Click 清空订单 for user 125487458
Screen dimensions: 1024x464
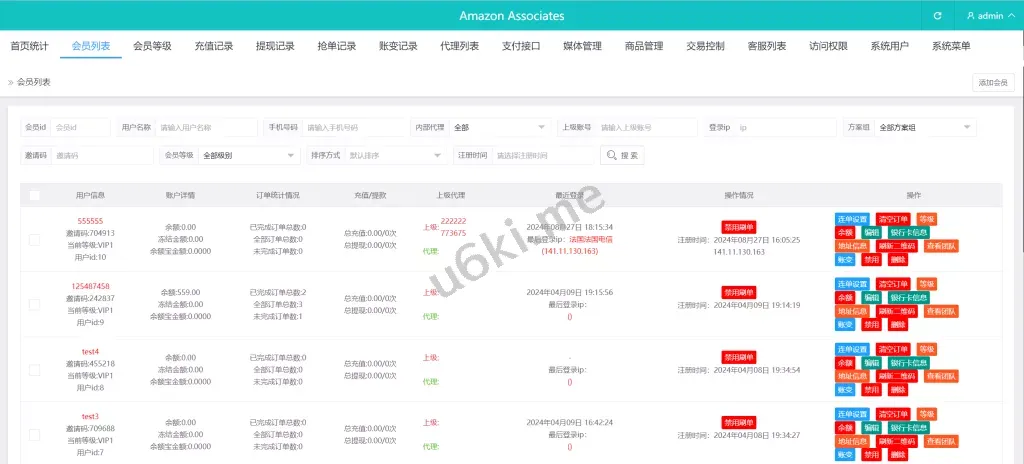(x=893, y=284)
